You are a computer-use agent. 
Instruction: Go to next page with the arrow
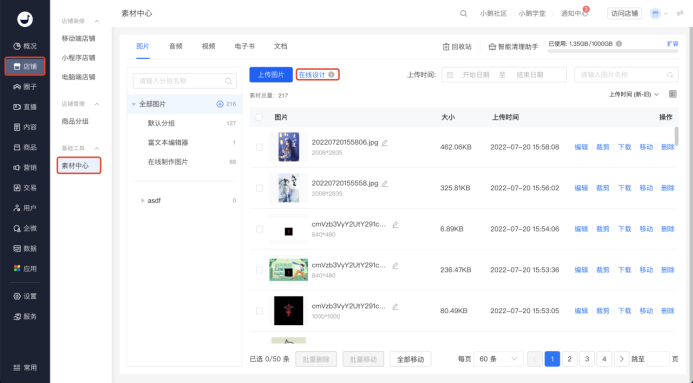(621, 359)
